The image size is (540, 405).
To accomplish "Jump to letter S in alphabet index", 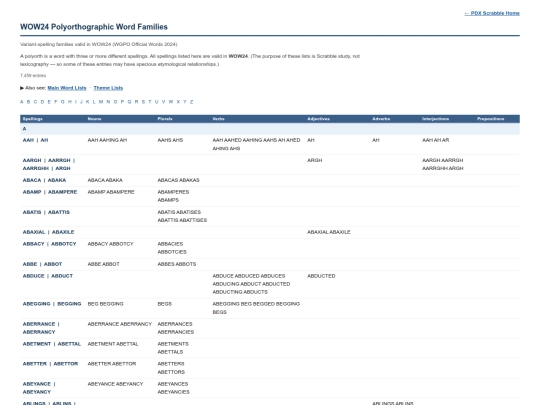I will pyautogui.click(x=143, y=102).
